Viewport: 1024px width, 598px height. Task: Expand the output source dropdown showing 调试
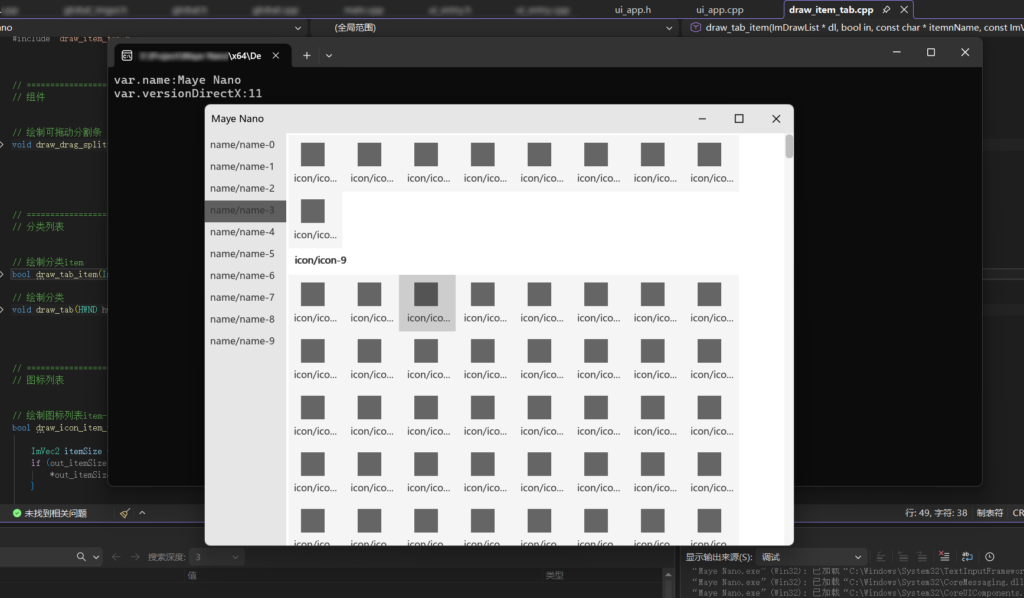point(810,557)
